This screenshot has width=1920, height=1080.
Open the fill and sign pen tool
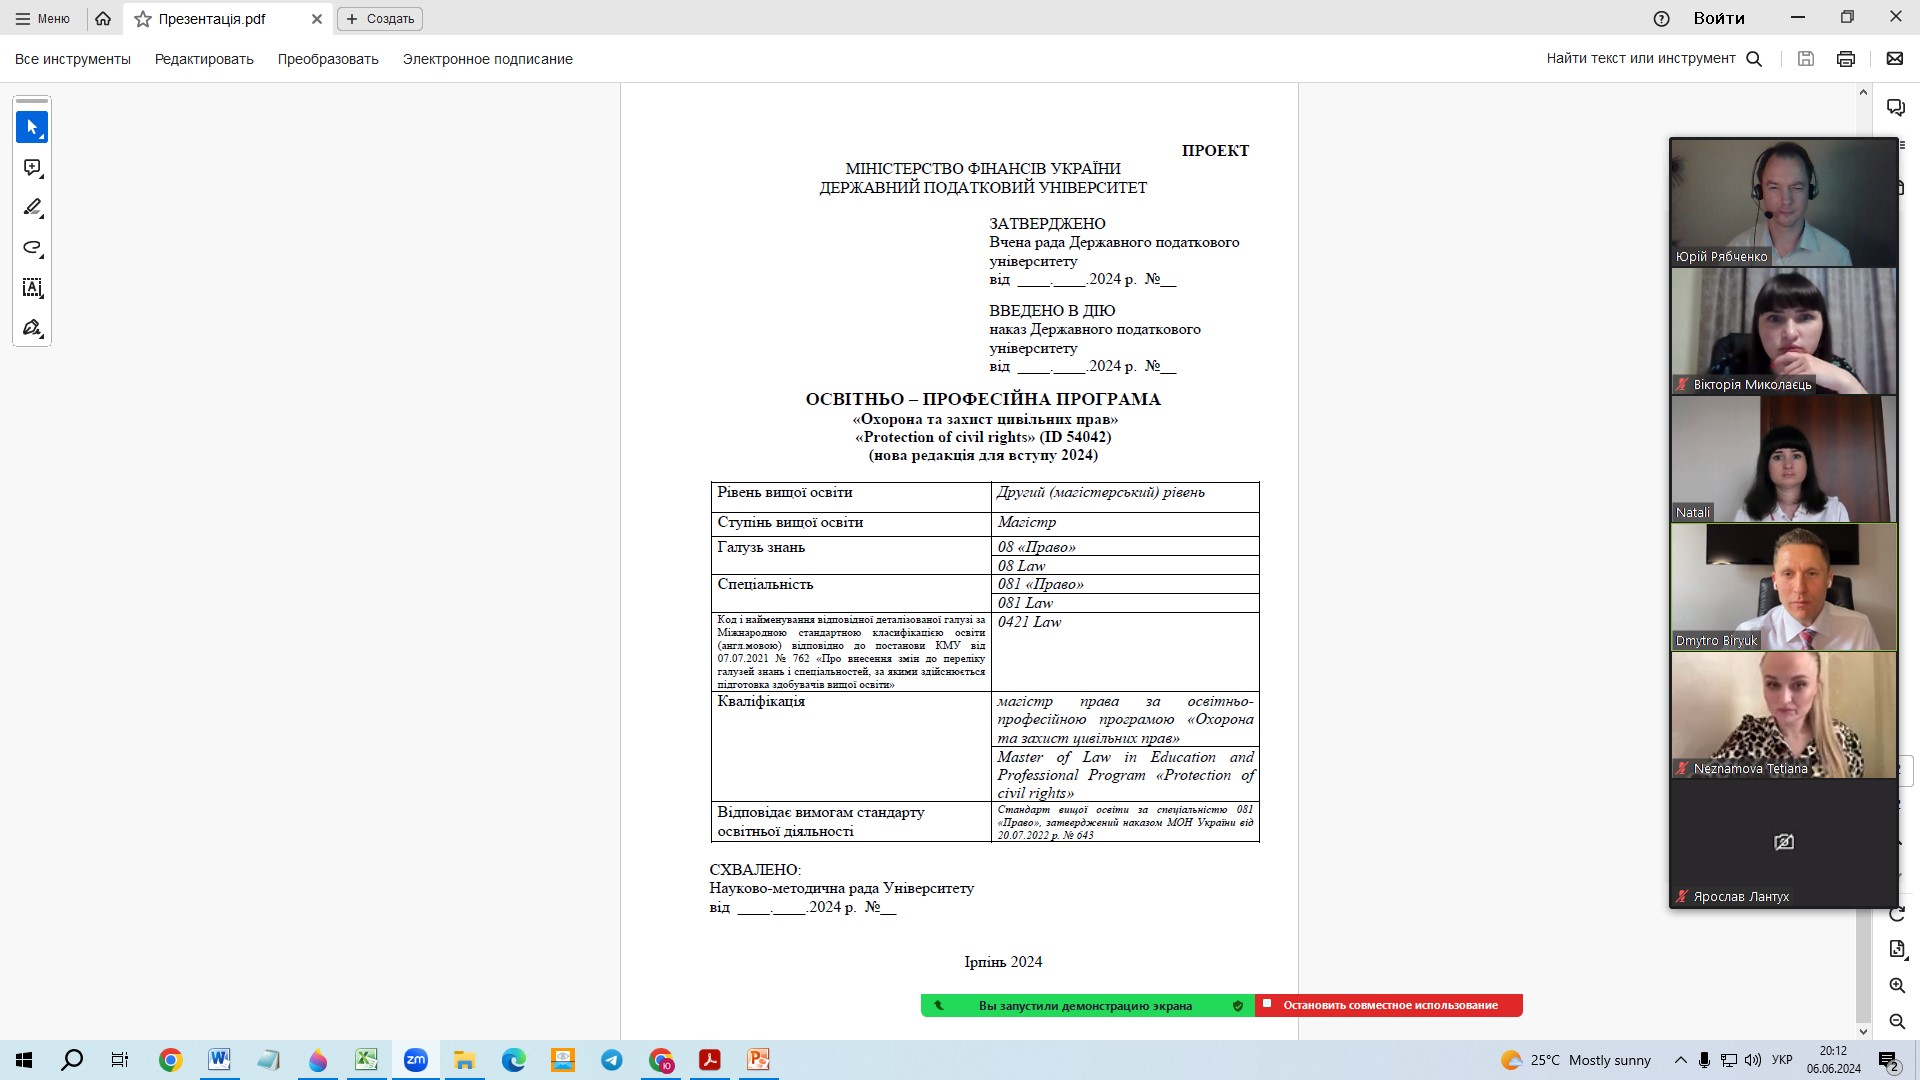32,328
